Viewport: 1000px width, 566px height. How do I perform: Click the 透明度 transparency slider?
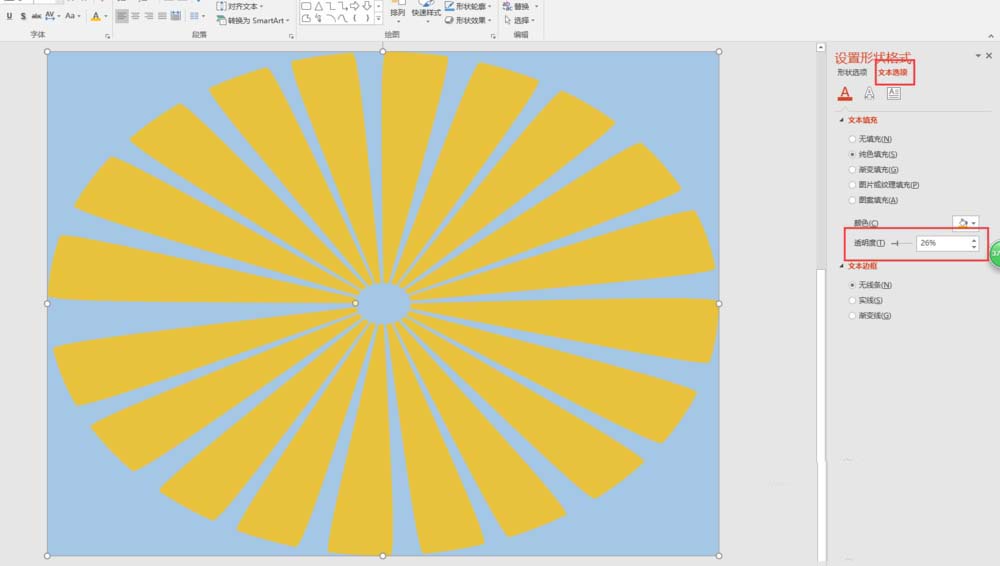click(901, 243)
